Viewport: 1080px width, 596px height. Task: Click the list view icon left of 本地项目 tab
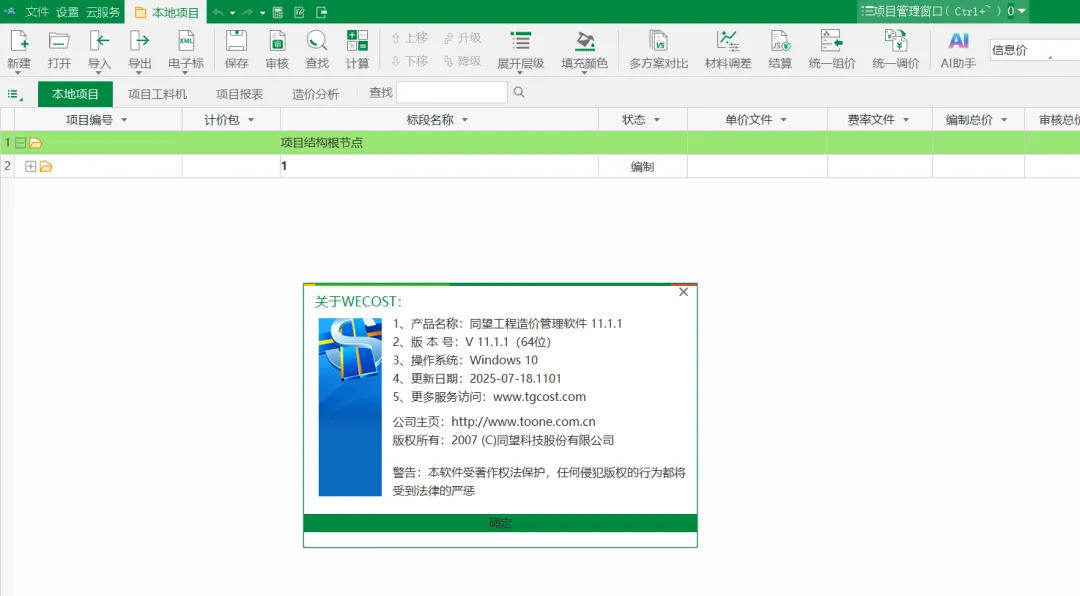[14, 94]
